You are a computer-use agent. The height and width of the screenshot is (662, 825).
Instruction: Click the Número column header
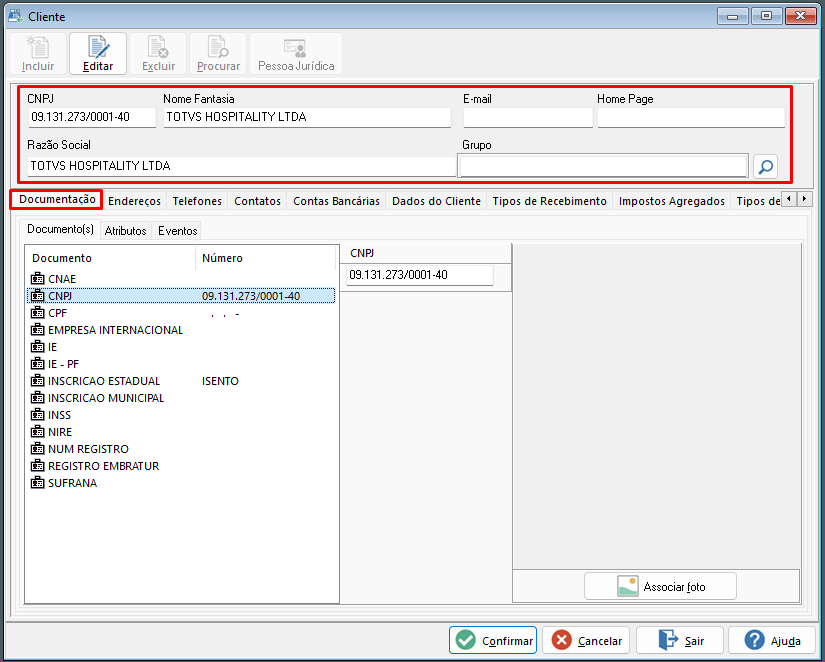pyautogui.click(x=266, y=258)
